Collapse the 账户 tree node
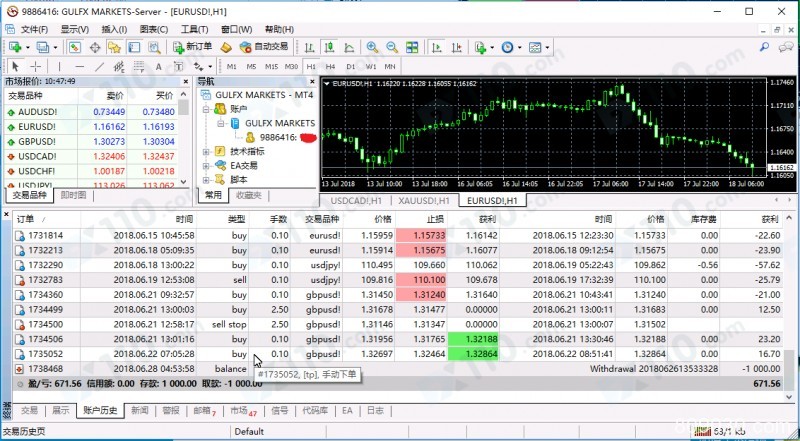The height and width of the screenshot is (441, 800). click(206, 109)
